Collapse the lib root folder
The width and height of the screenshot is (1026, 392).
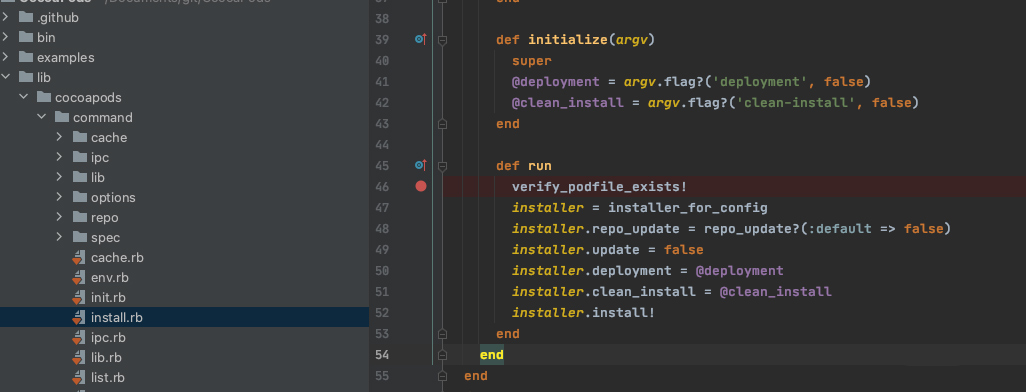6,77
